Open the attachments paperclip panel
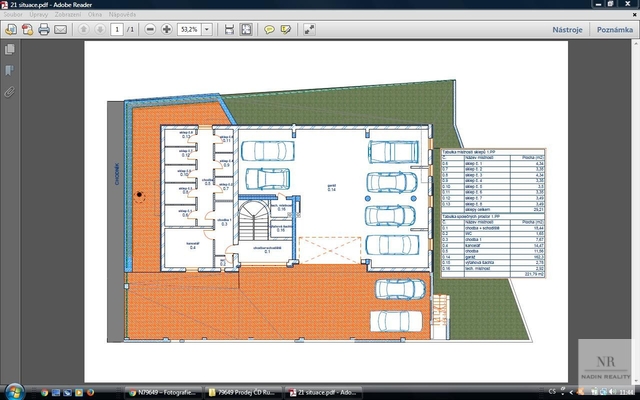 tap(10, 91)
